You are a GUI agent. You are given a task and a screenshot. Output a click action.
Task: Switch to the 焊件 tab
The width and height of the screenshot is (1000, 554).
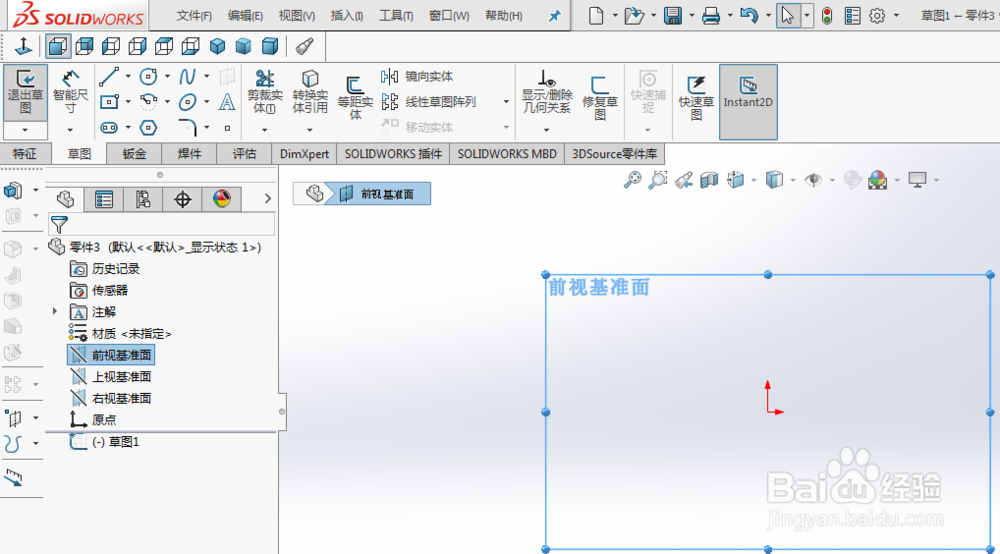tap(189, 154)
